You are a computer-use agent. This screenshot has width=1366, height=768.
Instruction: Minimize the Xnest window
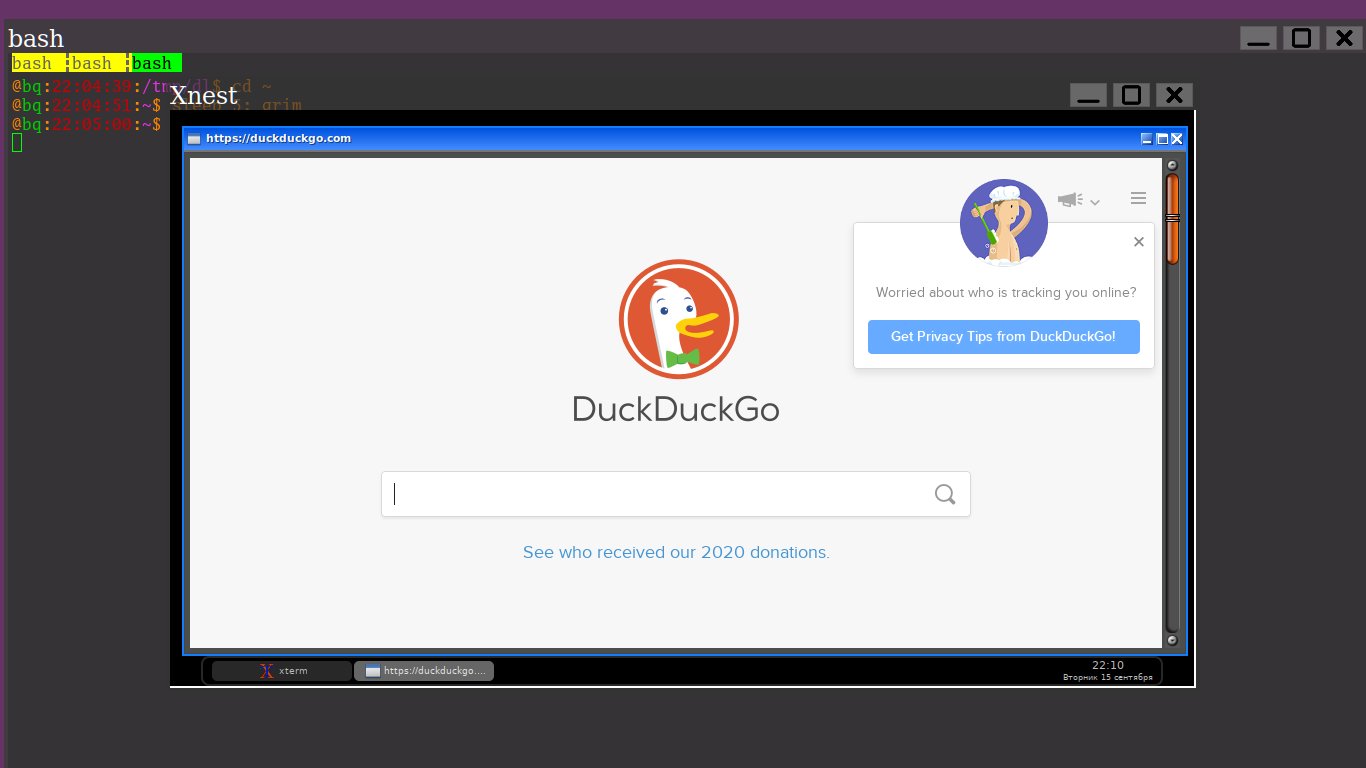pos(1088,95)
